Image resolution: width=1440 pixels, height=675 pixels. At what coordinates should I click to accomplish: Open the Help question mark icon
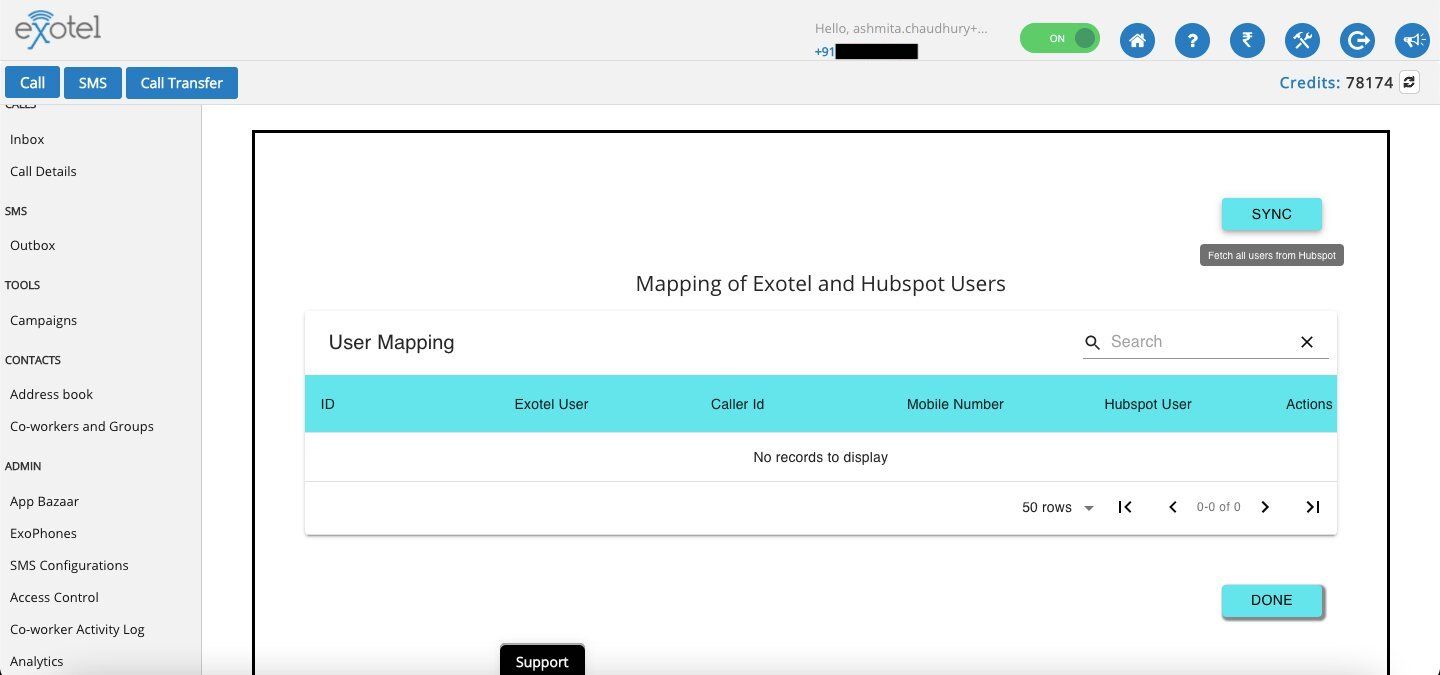tap(1192, 40)
